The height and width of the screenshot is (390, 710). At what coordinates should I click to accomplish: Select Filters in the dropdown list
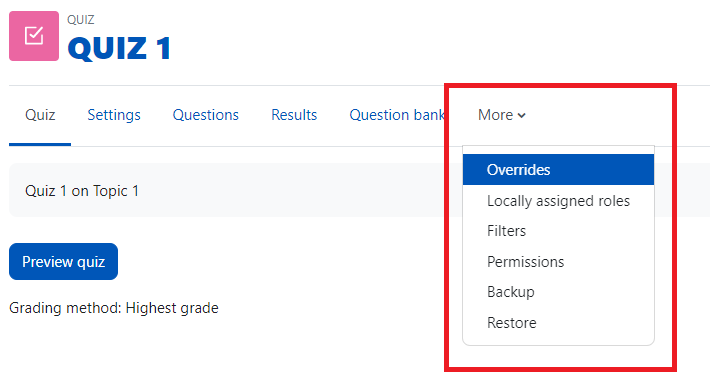tap(558, 231)
